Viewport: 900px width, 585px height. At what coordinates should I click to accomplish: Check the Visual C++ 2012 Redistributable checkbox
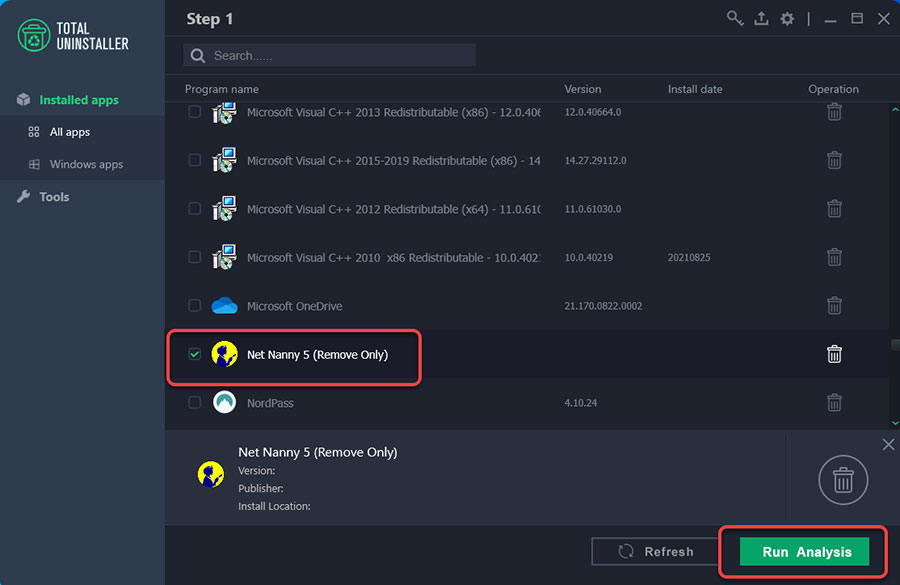point(195,209)
